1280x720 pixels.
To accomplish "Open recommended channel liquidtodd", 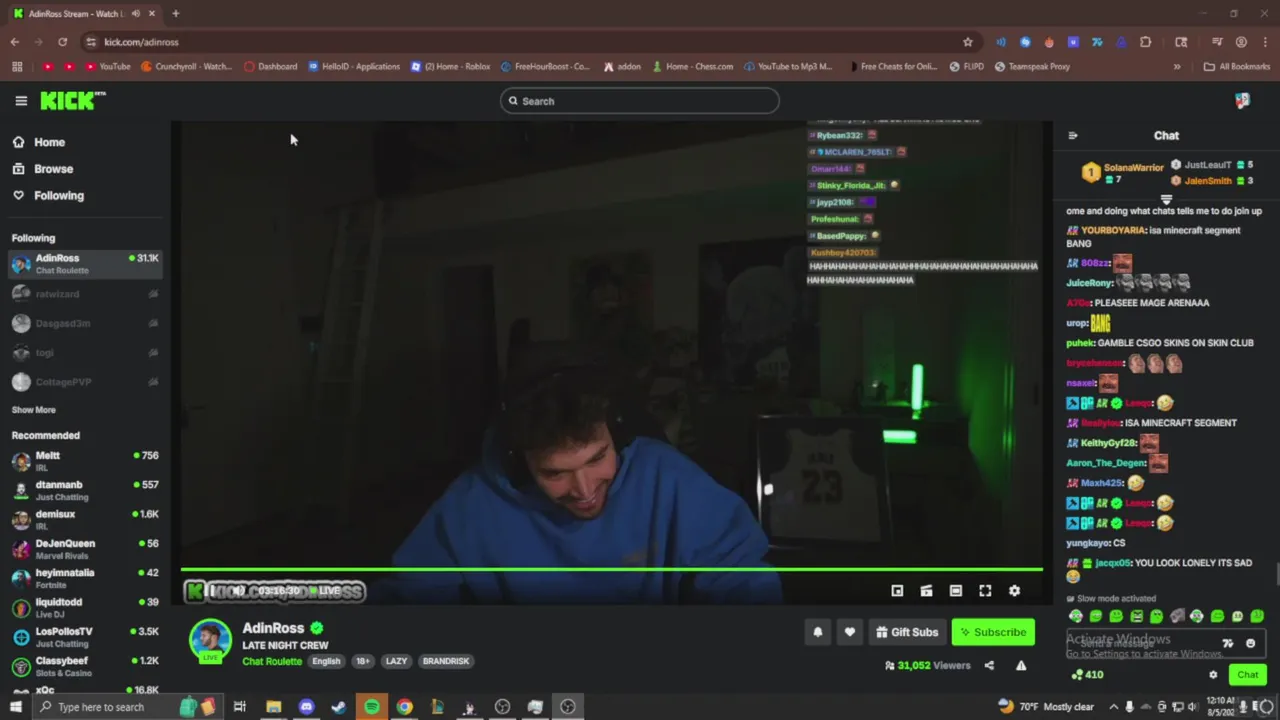I will (x=85, y=607).
